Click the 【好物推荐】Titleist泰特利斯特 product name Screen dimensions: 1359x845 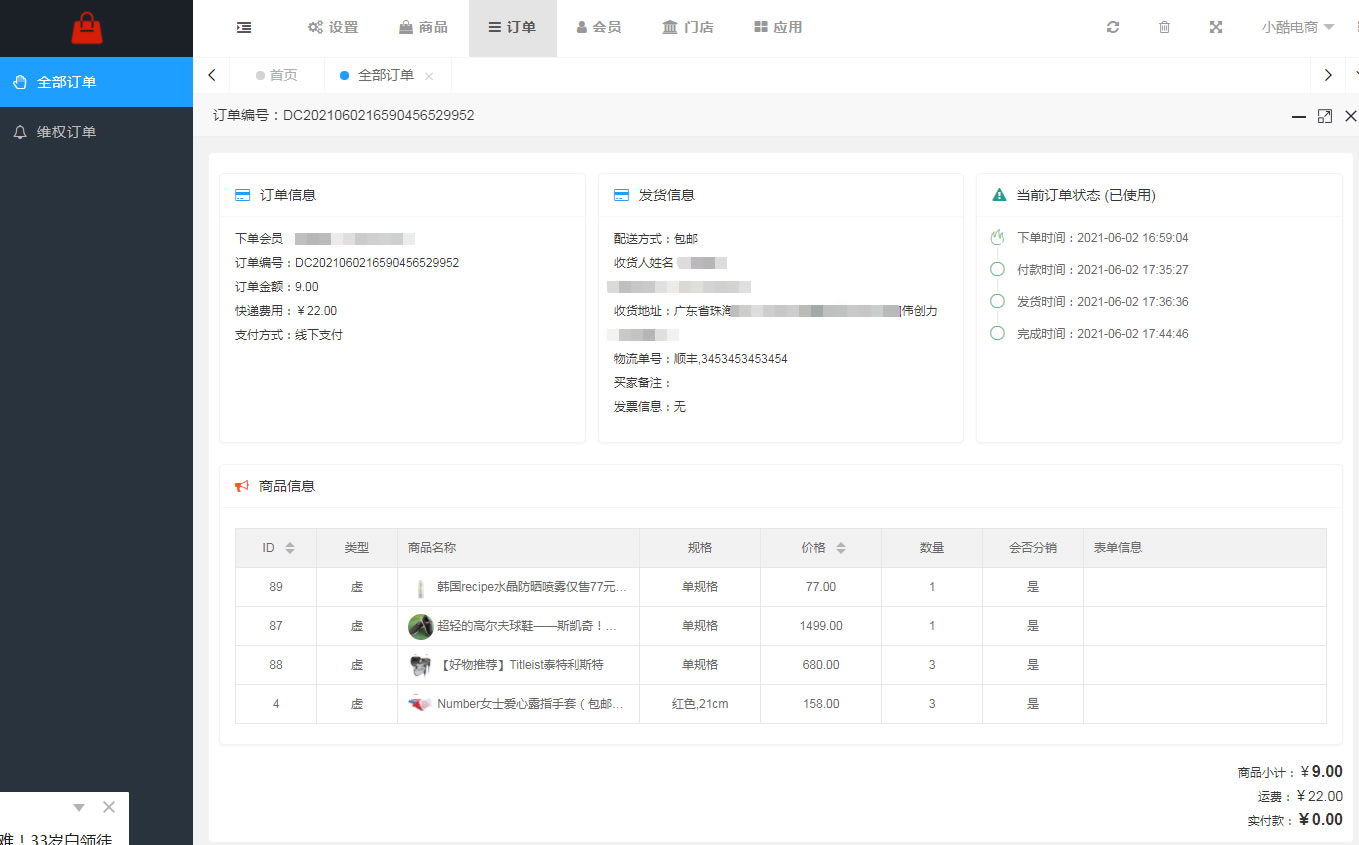pyautogui.click(x=520, y=665)
